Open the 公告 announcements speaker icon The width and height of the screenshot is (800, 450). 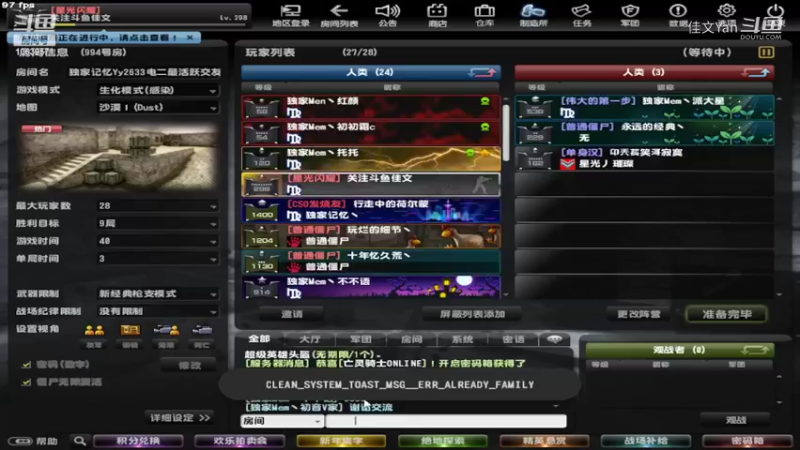point(388,15)
